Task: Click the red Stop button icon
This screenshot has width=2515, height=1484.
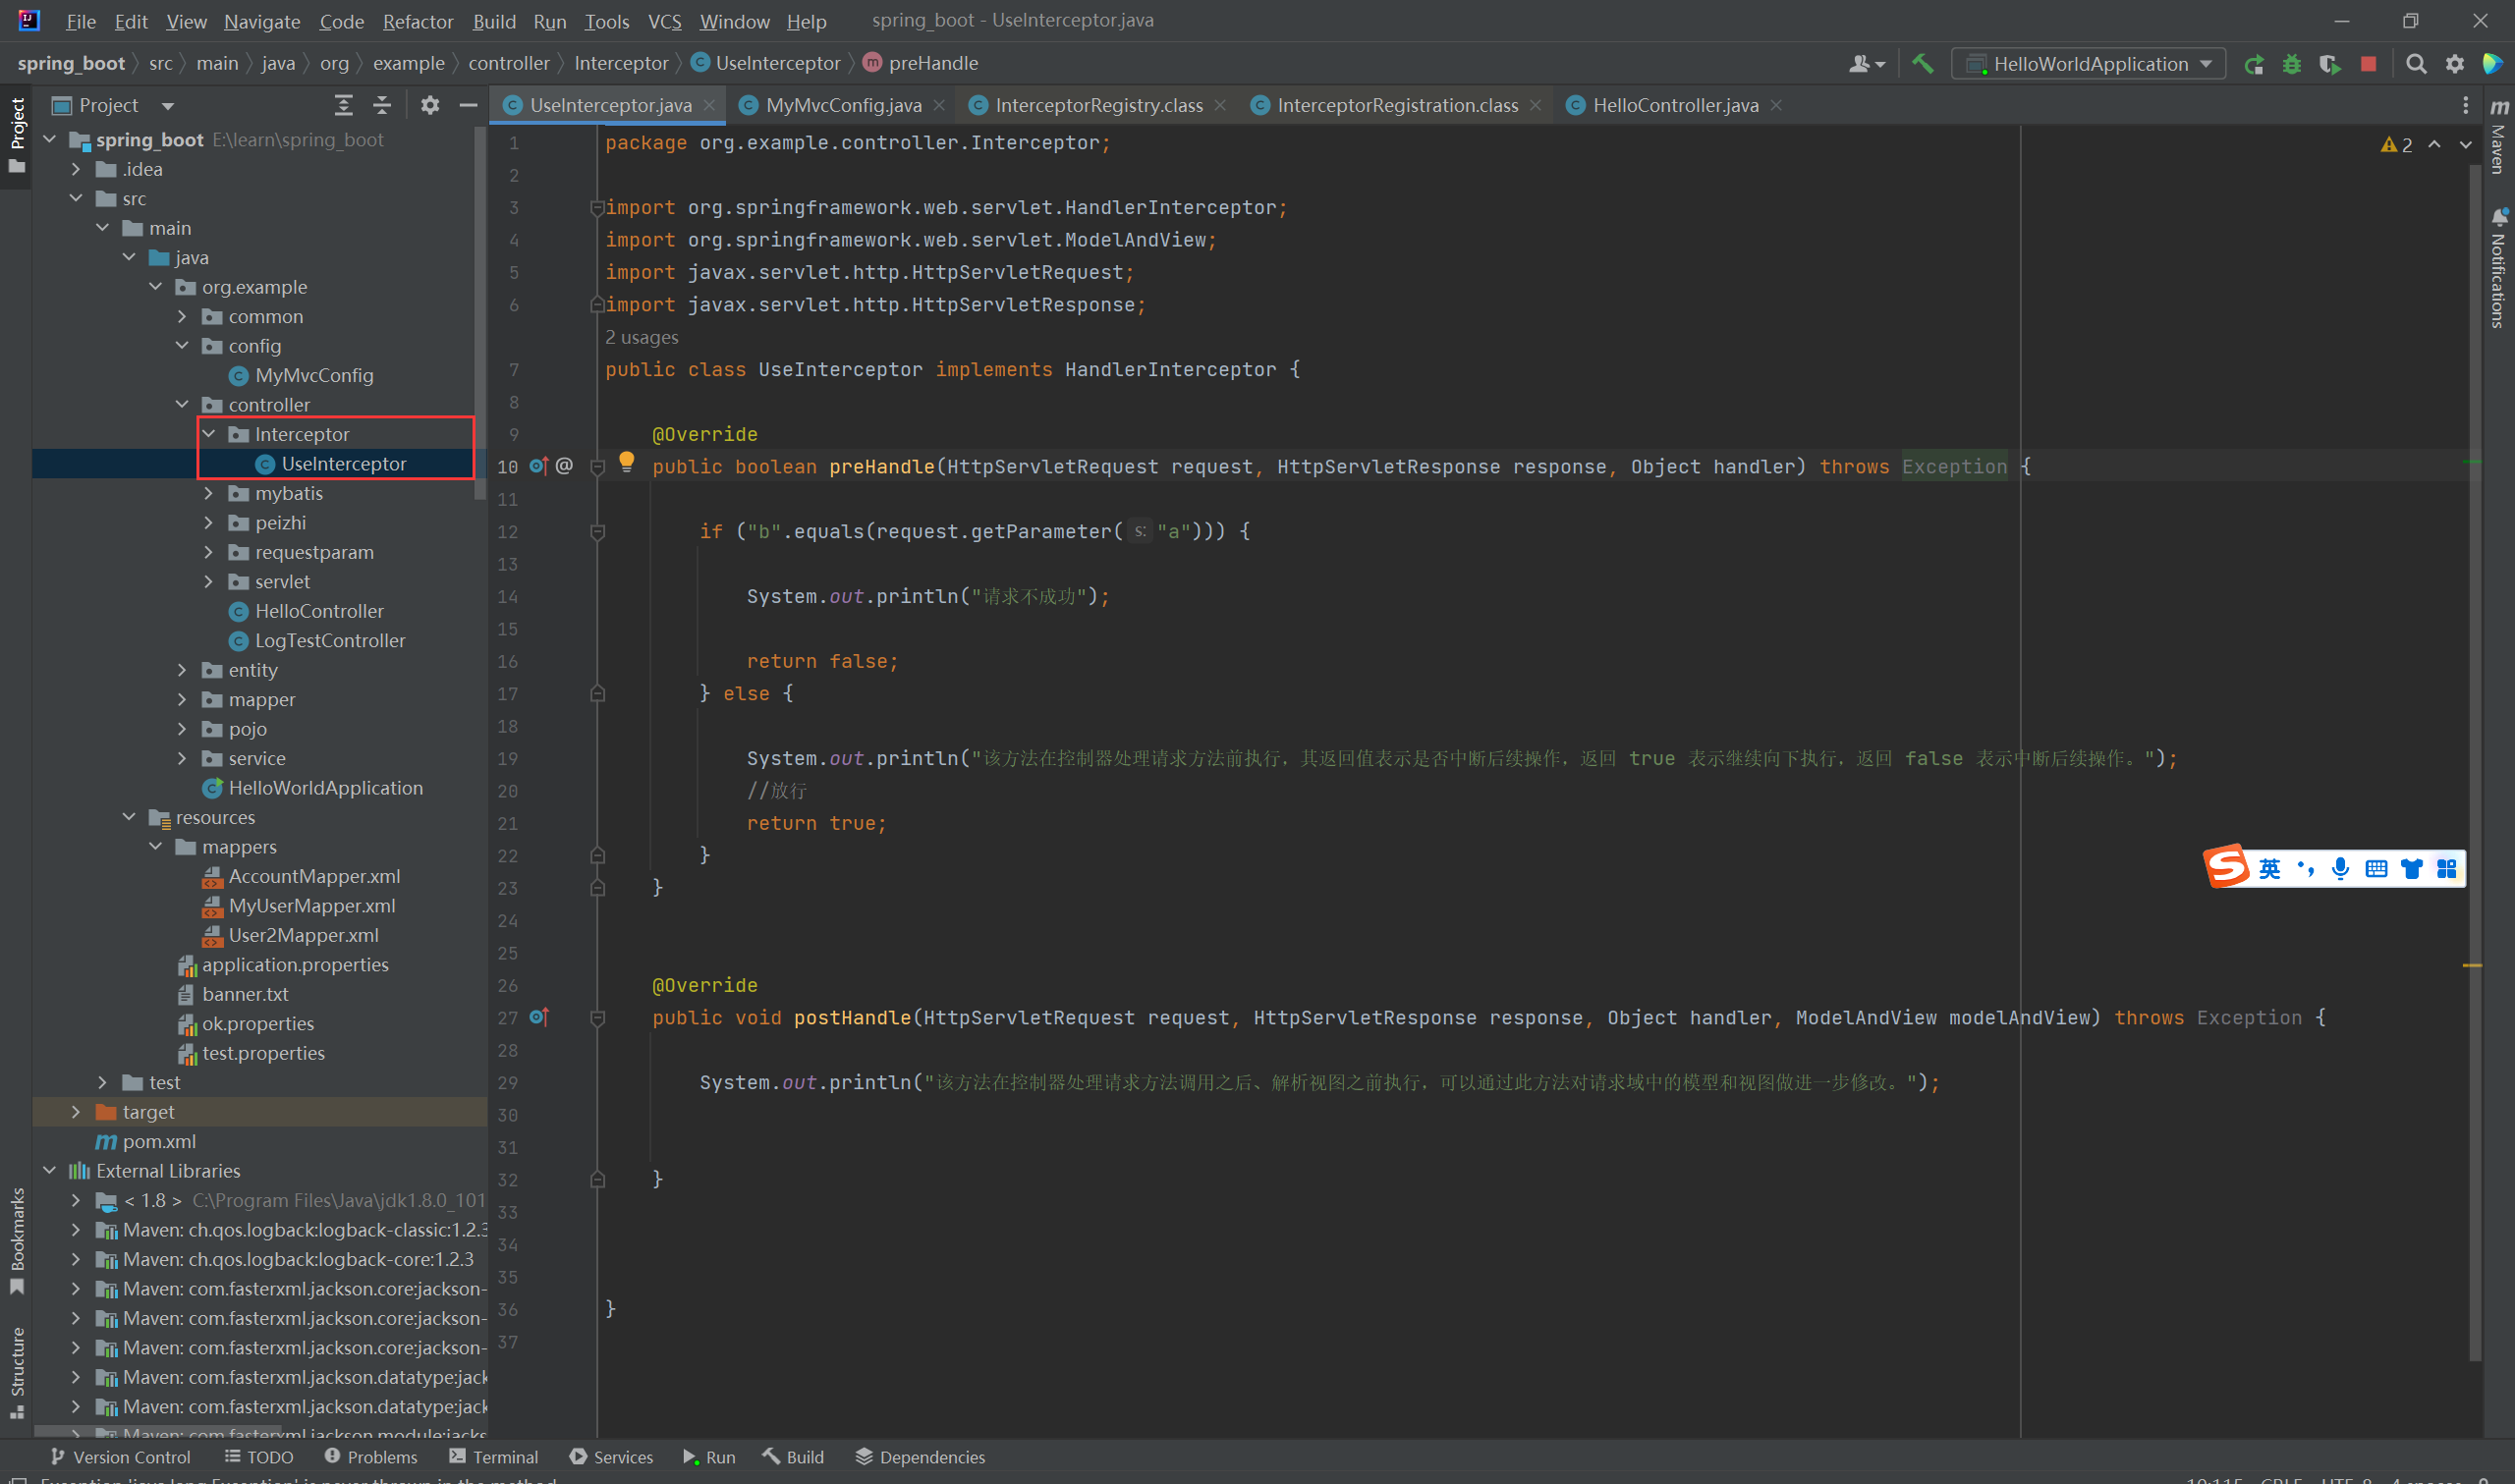Action: tap(2368, 64)
